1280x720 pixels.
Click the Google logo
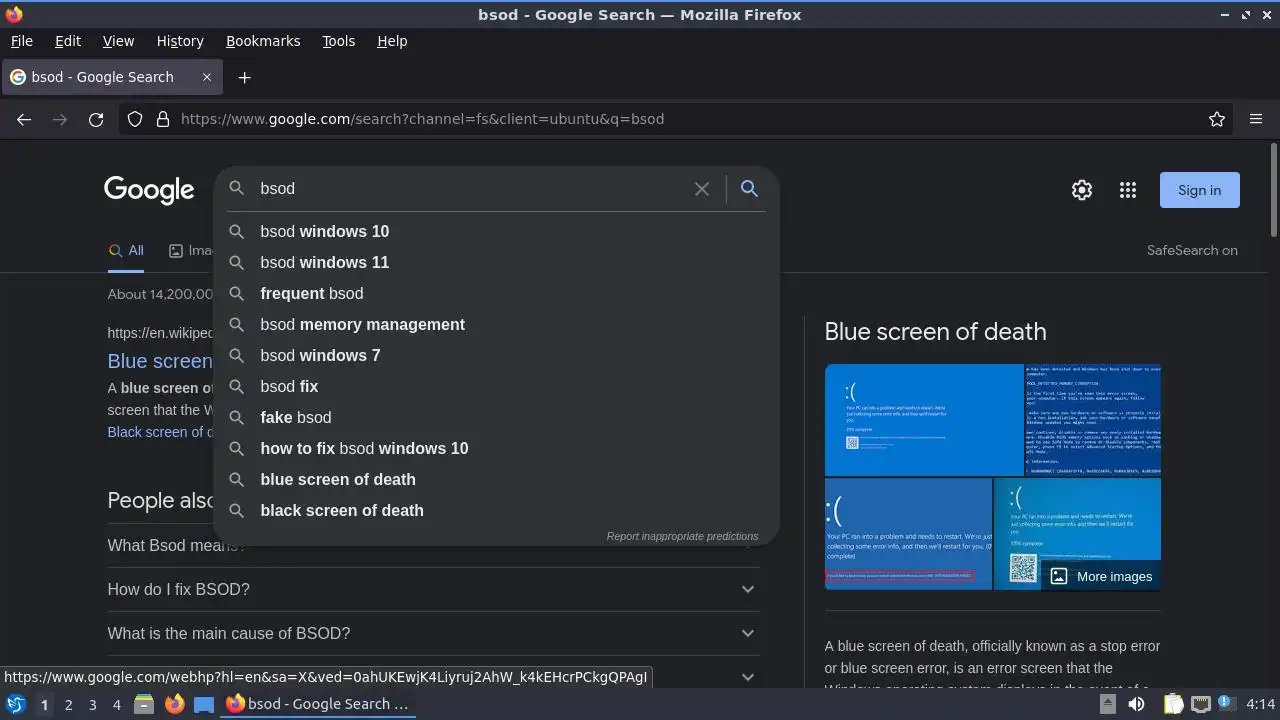tap(149, 190)
